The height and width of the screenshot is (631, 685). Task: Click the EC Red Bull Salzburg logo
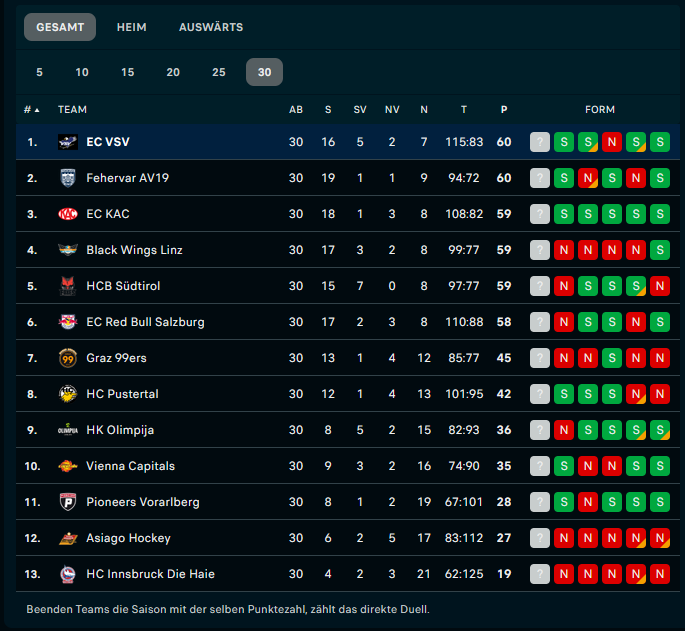point(68,322)
